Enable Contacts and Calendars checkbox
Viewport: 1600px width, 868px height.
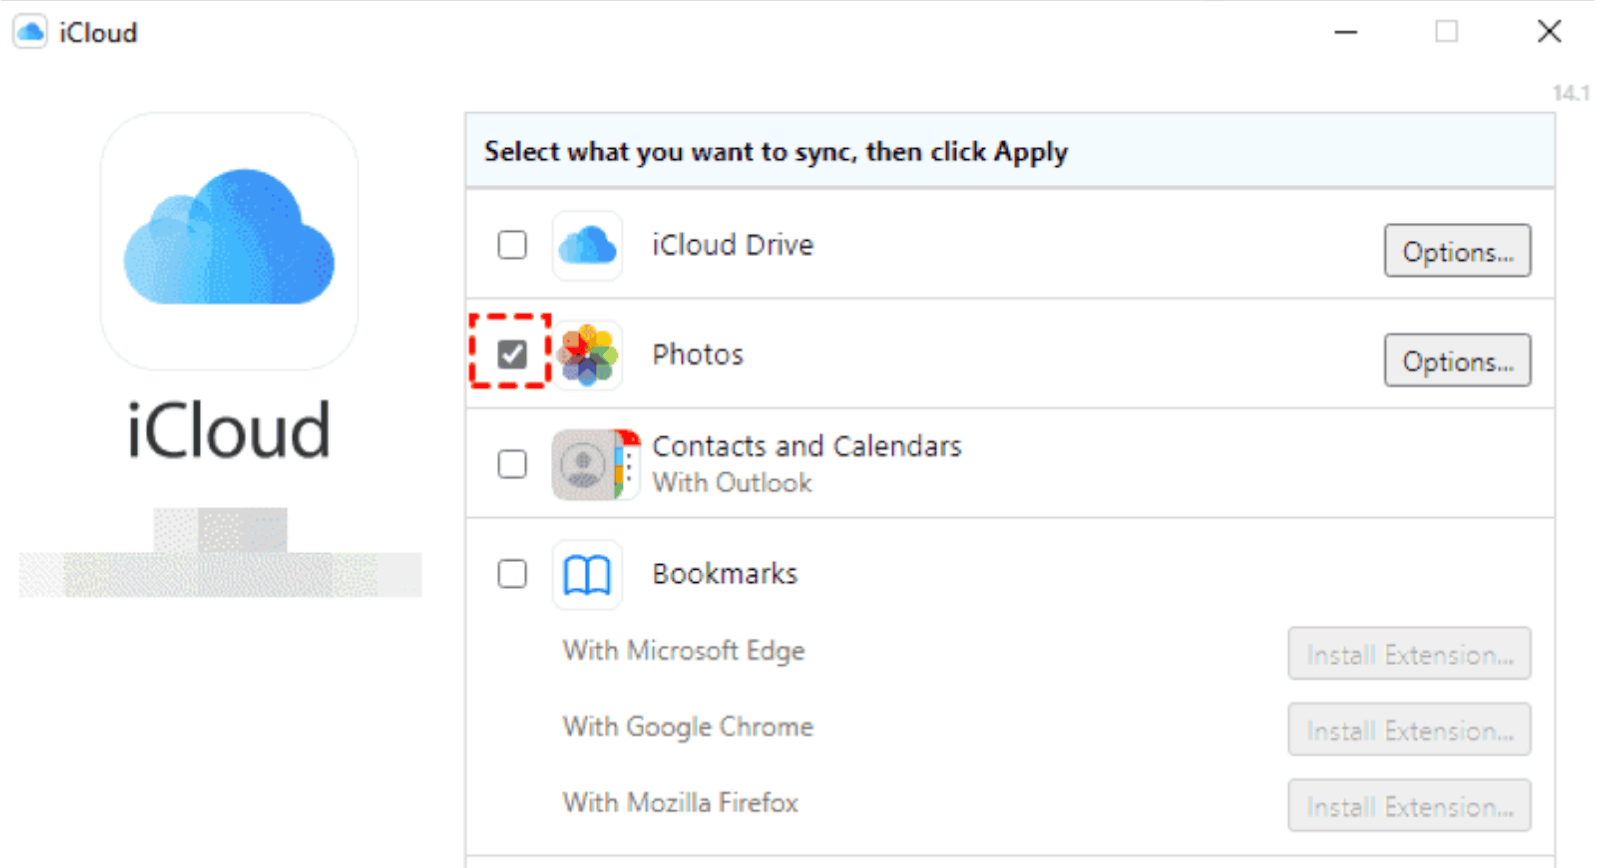[512, 464]
